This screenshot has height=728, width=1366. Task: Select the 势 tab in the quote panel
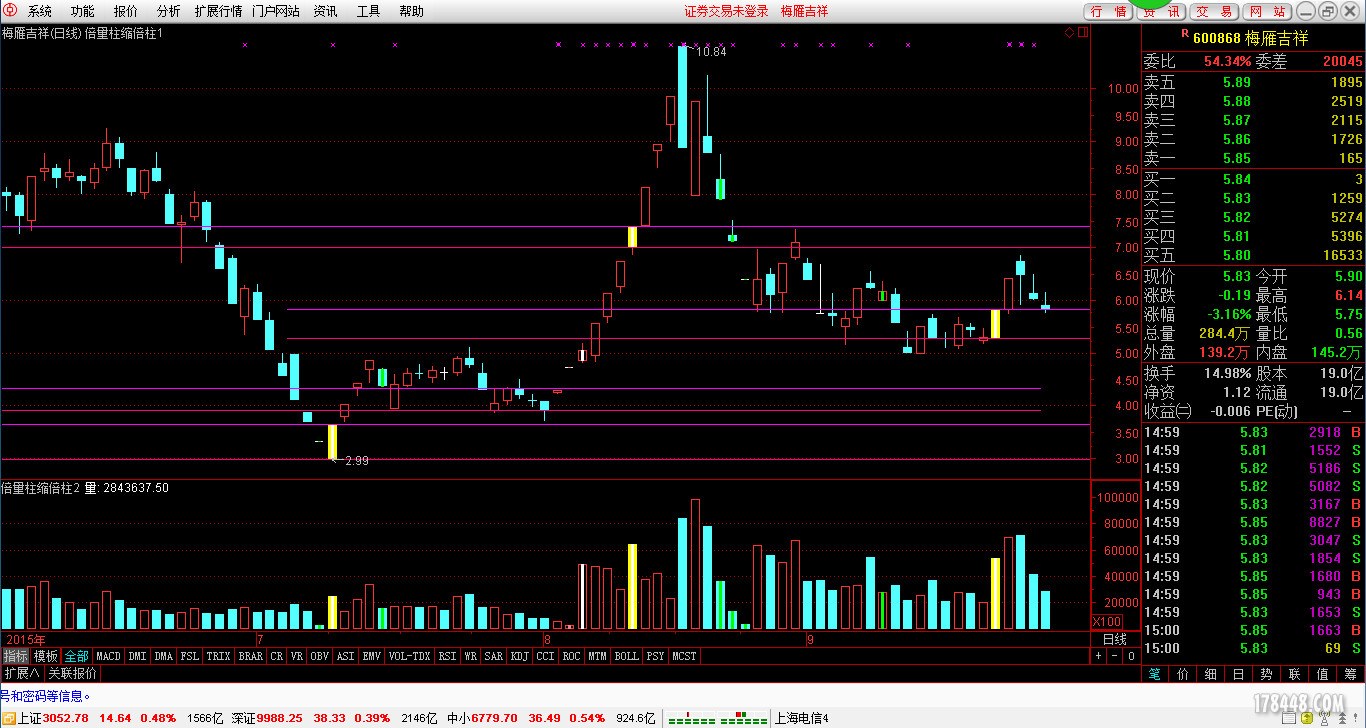point(1267,674)
